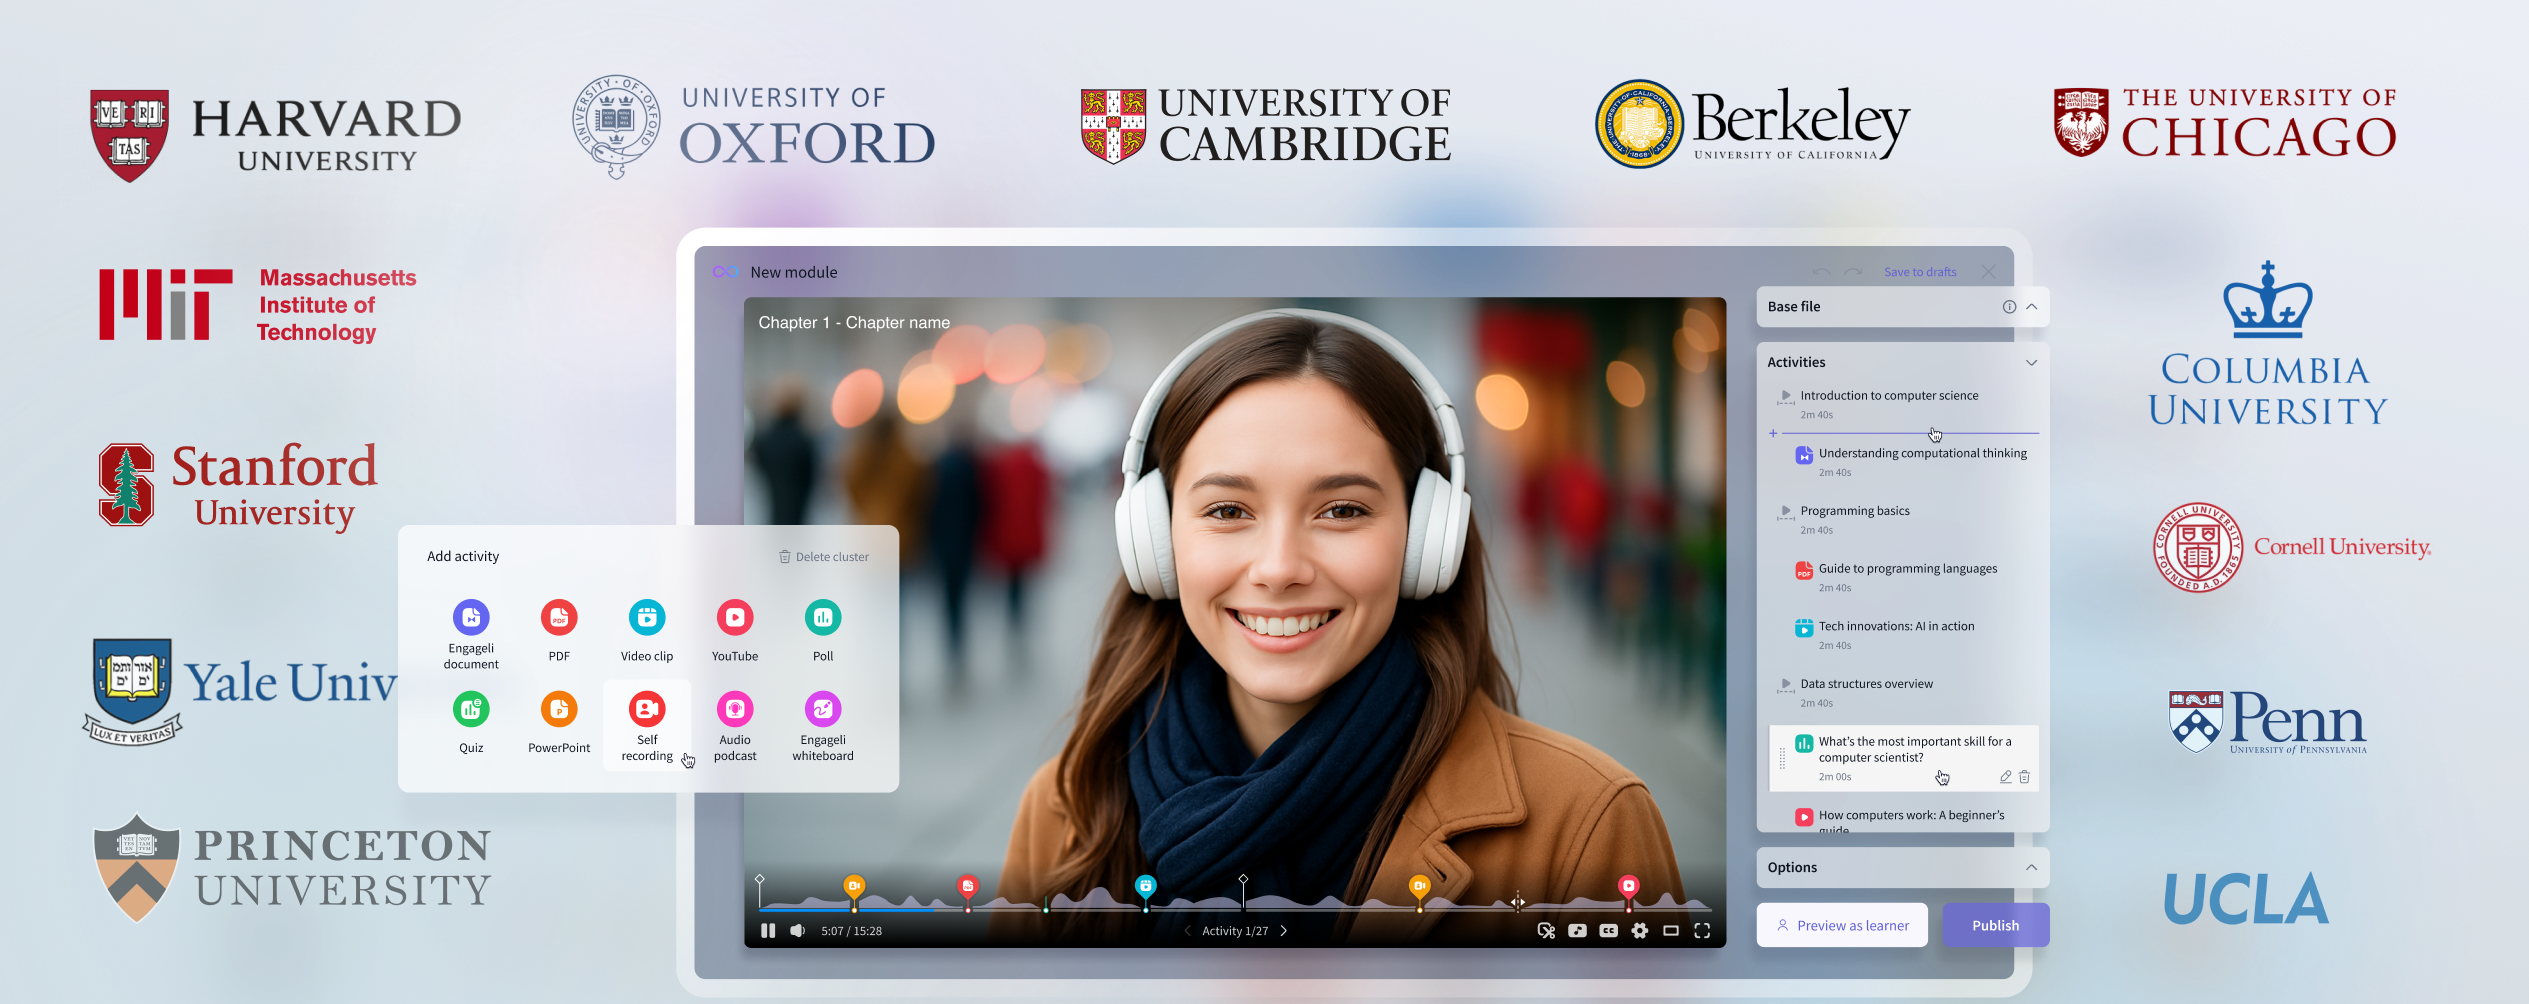
Task: Click the first orange recording marker on timeline
Action: [x=854, y=886]
